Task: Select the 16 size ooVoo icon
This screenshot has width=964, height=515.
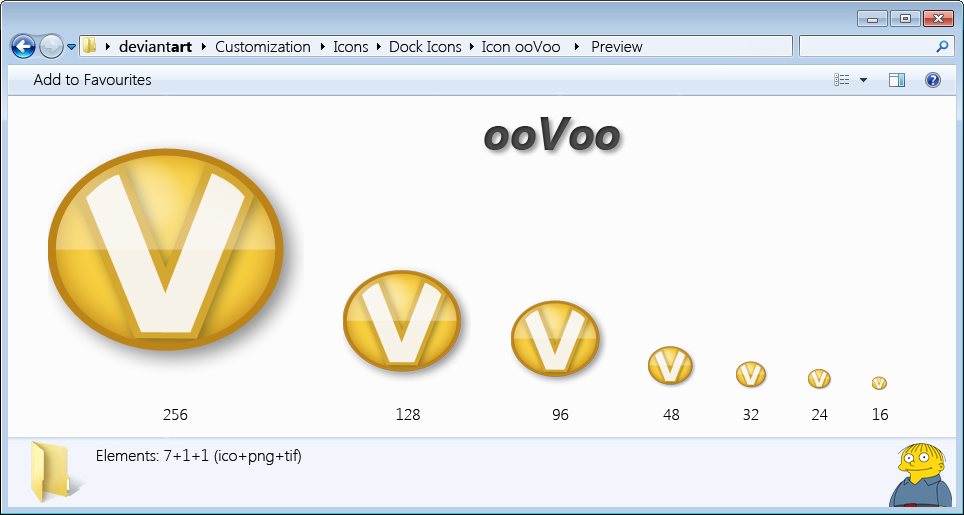Action: [x=879, y=383]
